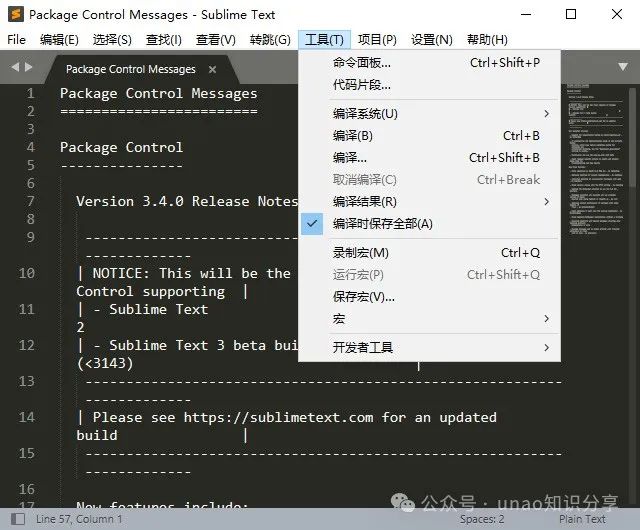Screen dimensions: 640x530
Task: Minimize the Sublime Text window
Action: [526, 15]
